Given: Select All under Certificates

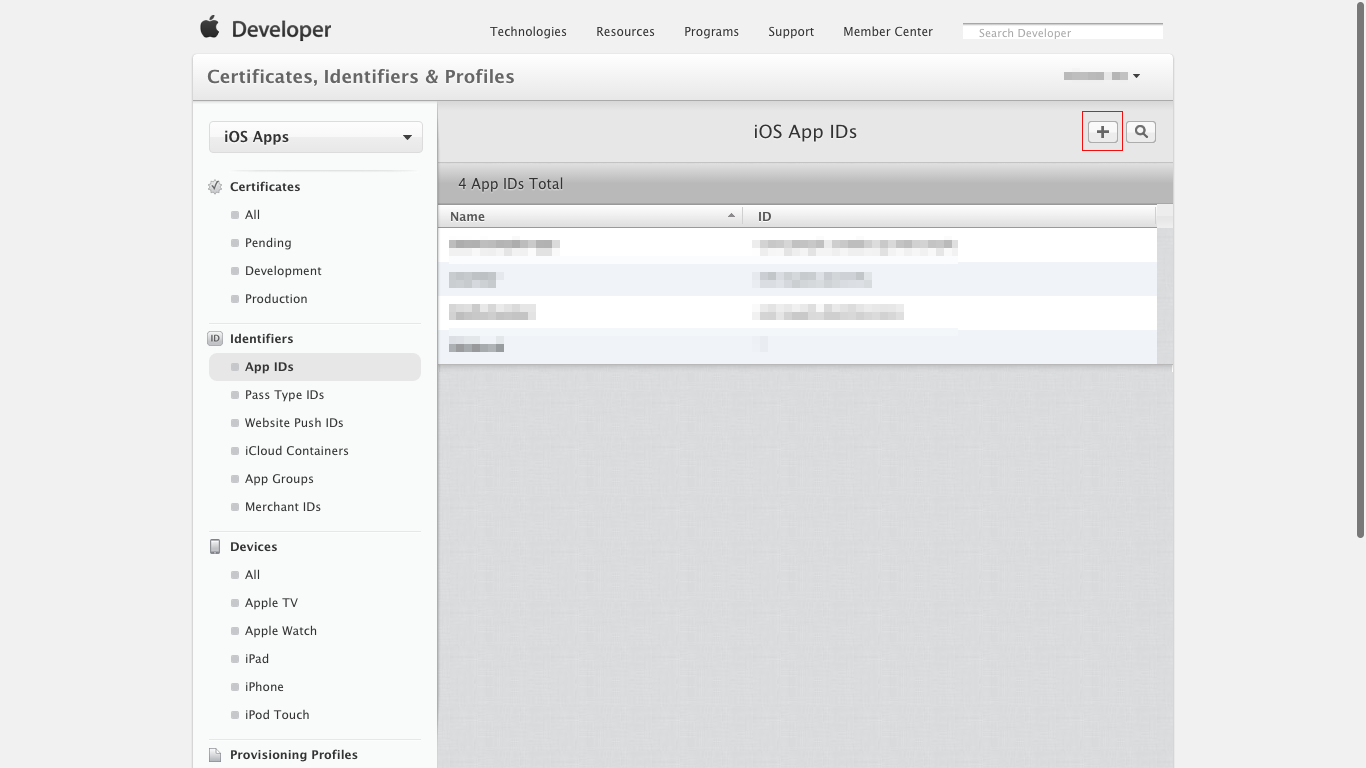Looking at the screenshot, I should point(252,215).
